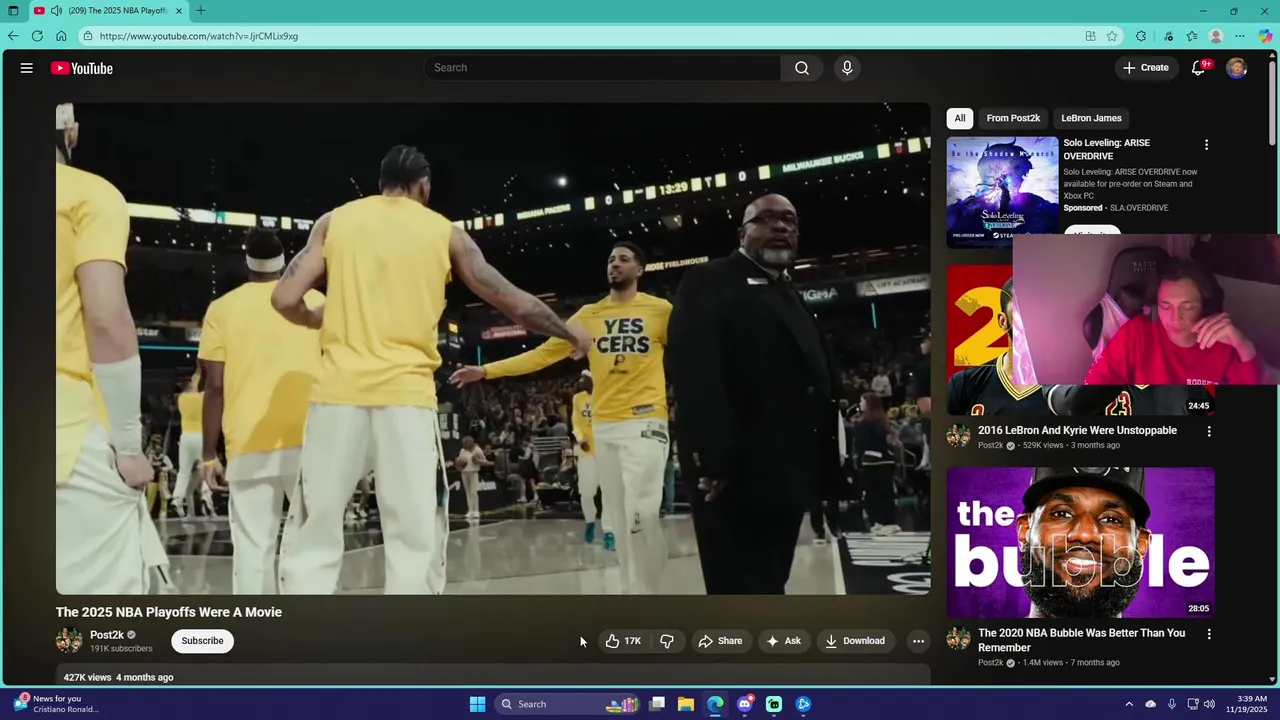
Task: Open browser home page icon
Action: coord(61,36)
